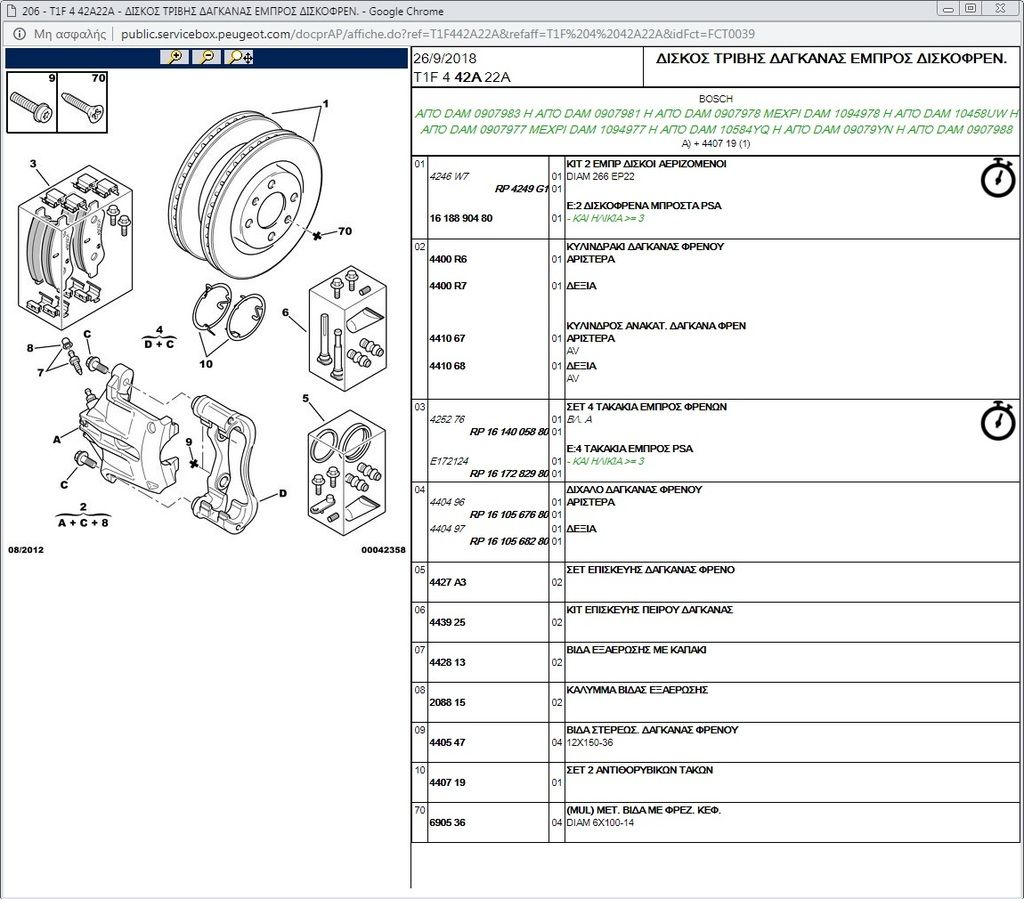Image resolution: width=1024 pixels, height=899 pixels.
Task: Select part number 4439 25
Action: click(447, 622)
